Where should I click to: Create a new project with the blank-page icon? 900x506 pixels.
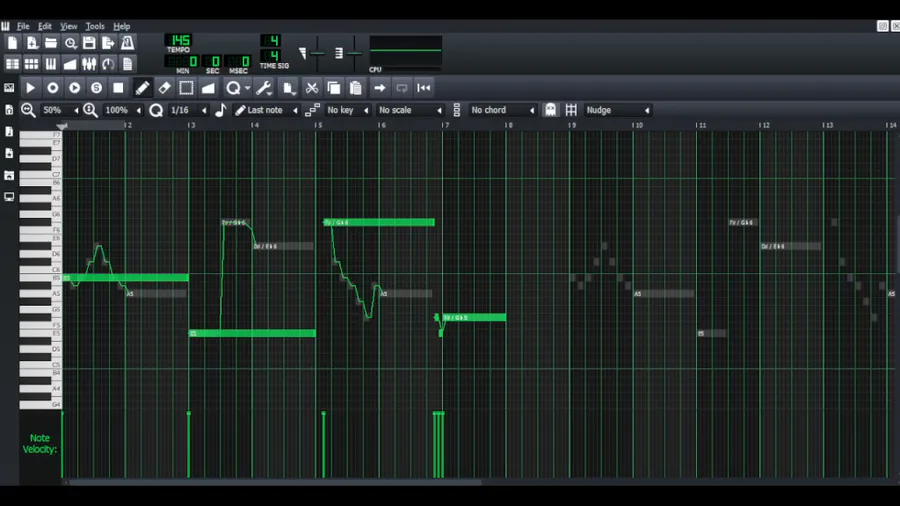pos(13,43)
